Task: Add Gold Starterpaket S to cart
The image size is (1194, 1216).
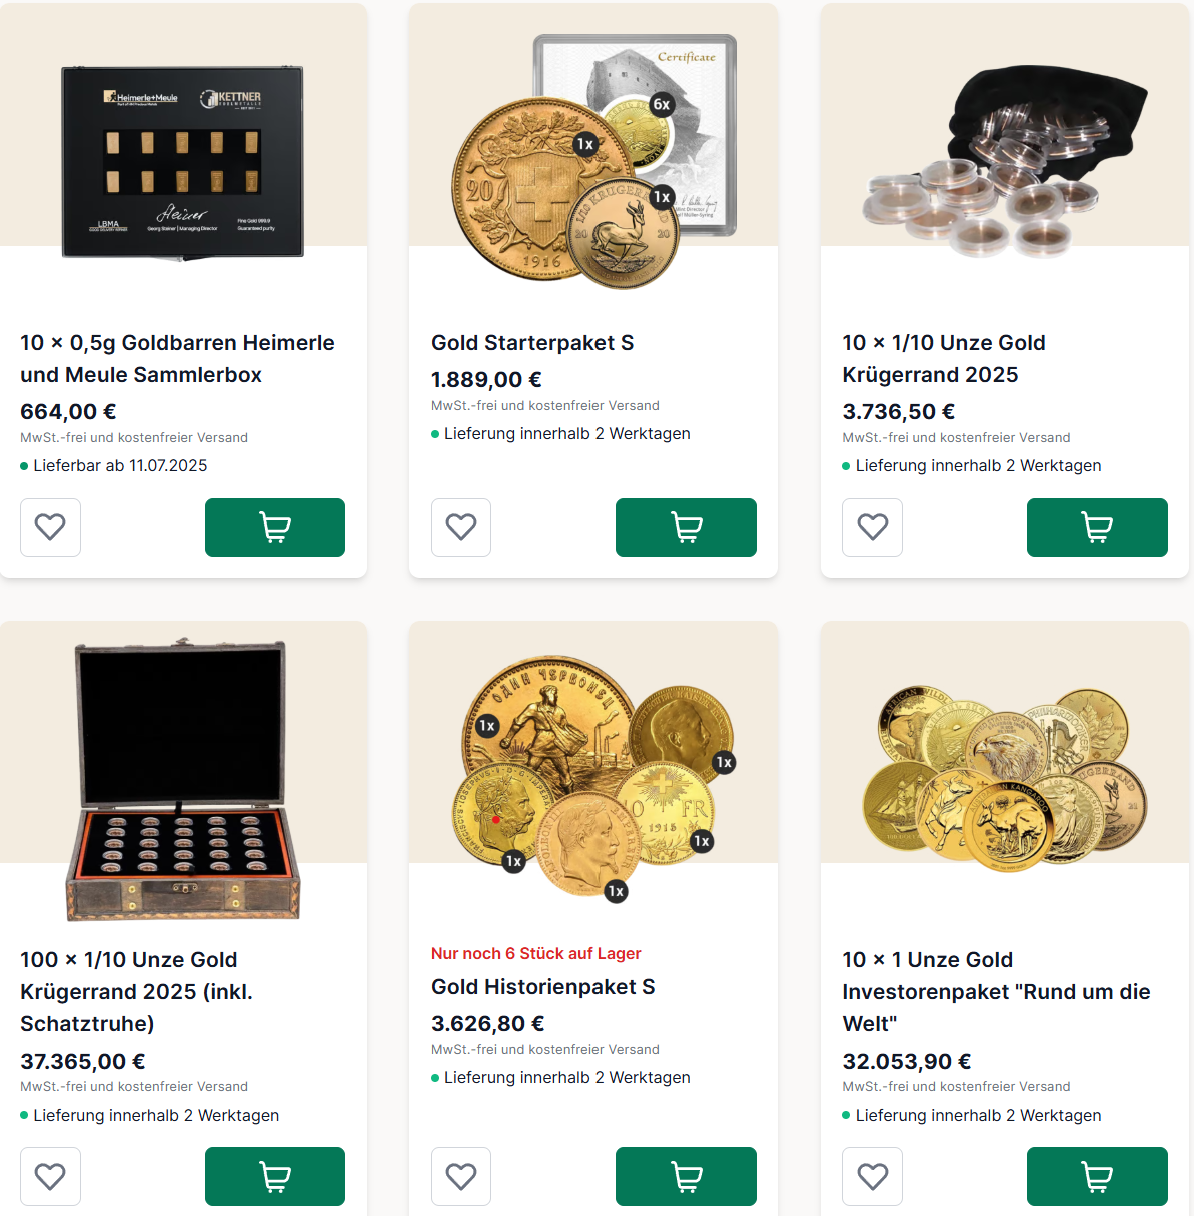Action: point(686,527)
